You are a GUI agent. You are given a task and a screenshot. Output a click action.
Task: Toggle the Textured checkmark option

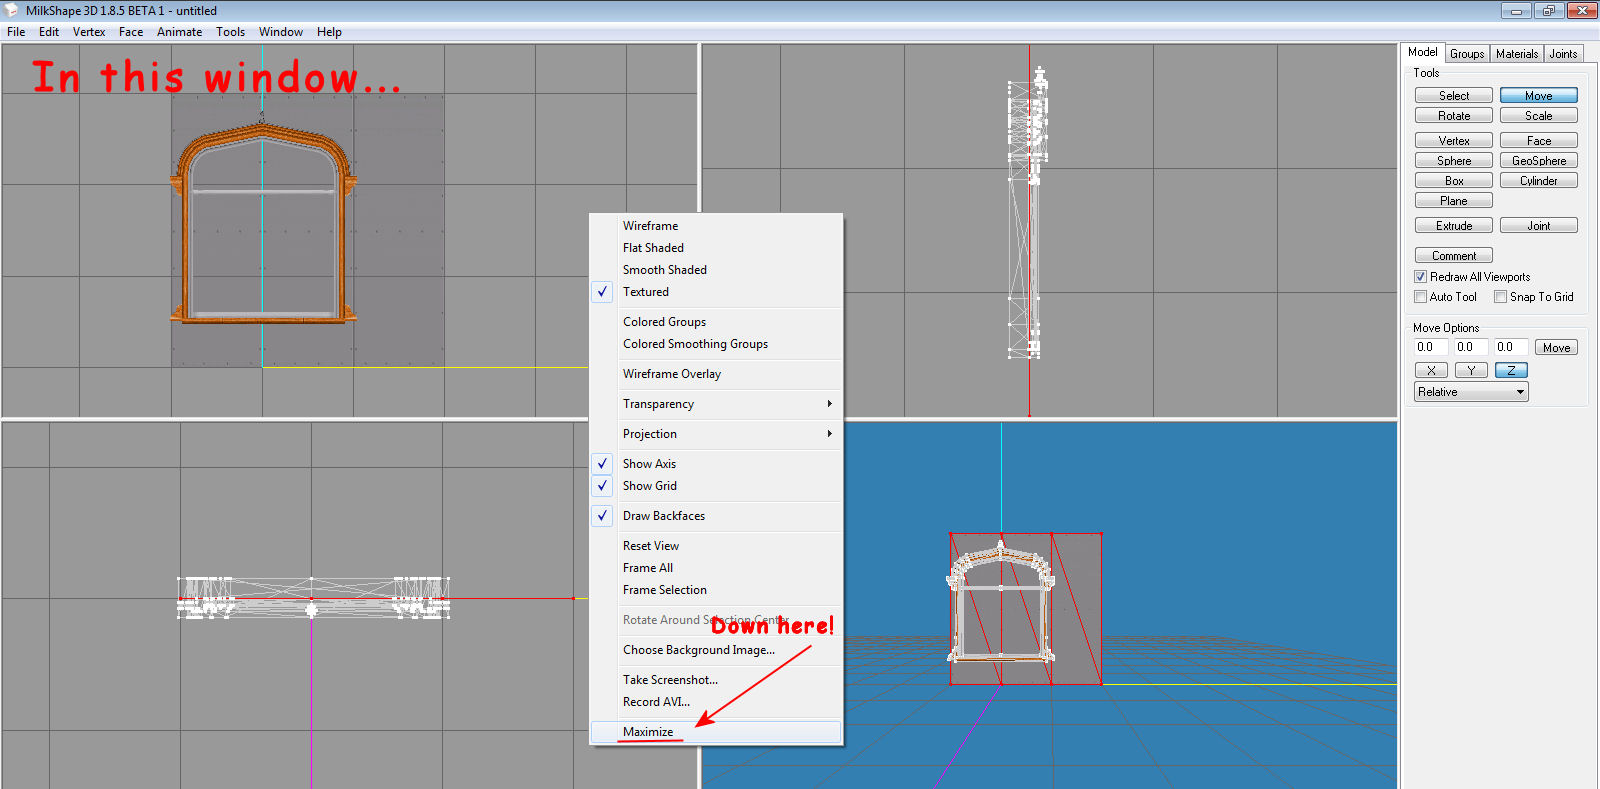(716, 292)
